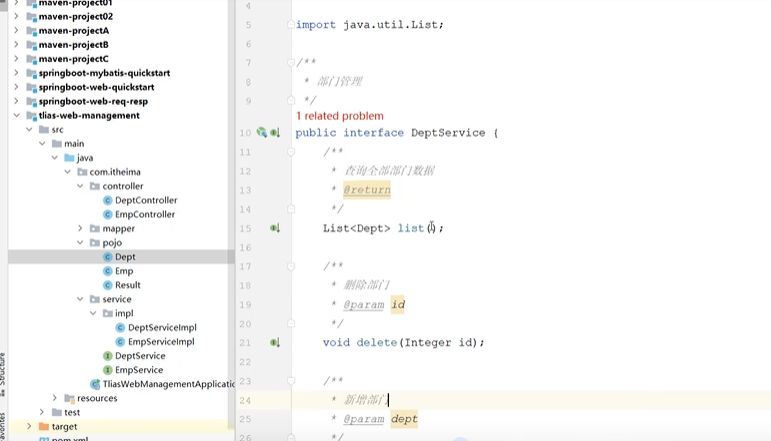Click the Result class icon
Screen dimensions: 771x441
click(x=108, y=286)
